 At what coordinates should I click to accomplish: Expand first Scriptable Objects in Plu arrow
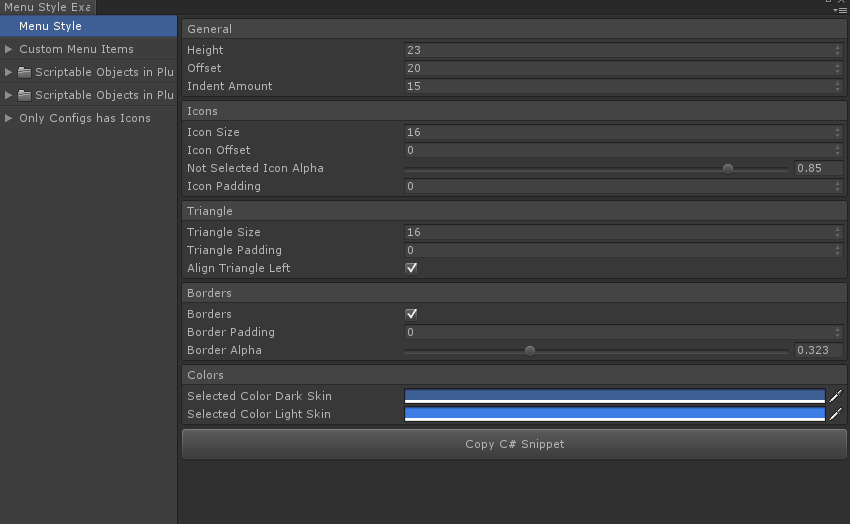[x=9, y=72]
